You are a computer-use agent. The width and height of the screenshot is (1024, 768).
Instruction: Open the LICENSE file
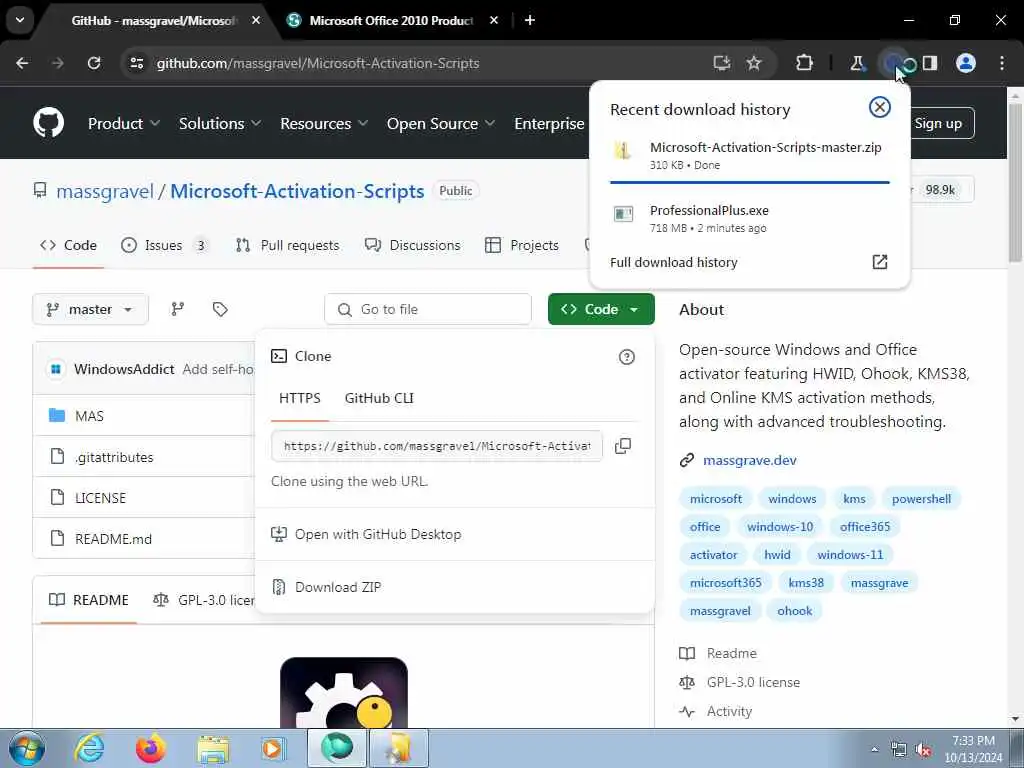tap(101, 498)
